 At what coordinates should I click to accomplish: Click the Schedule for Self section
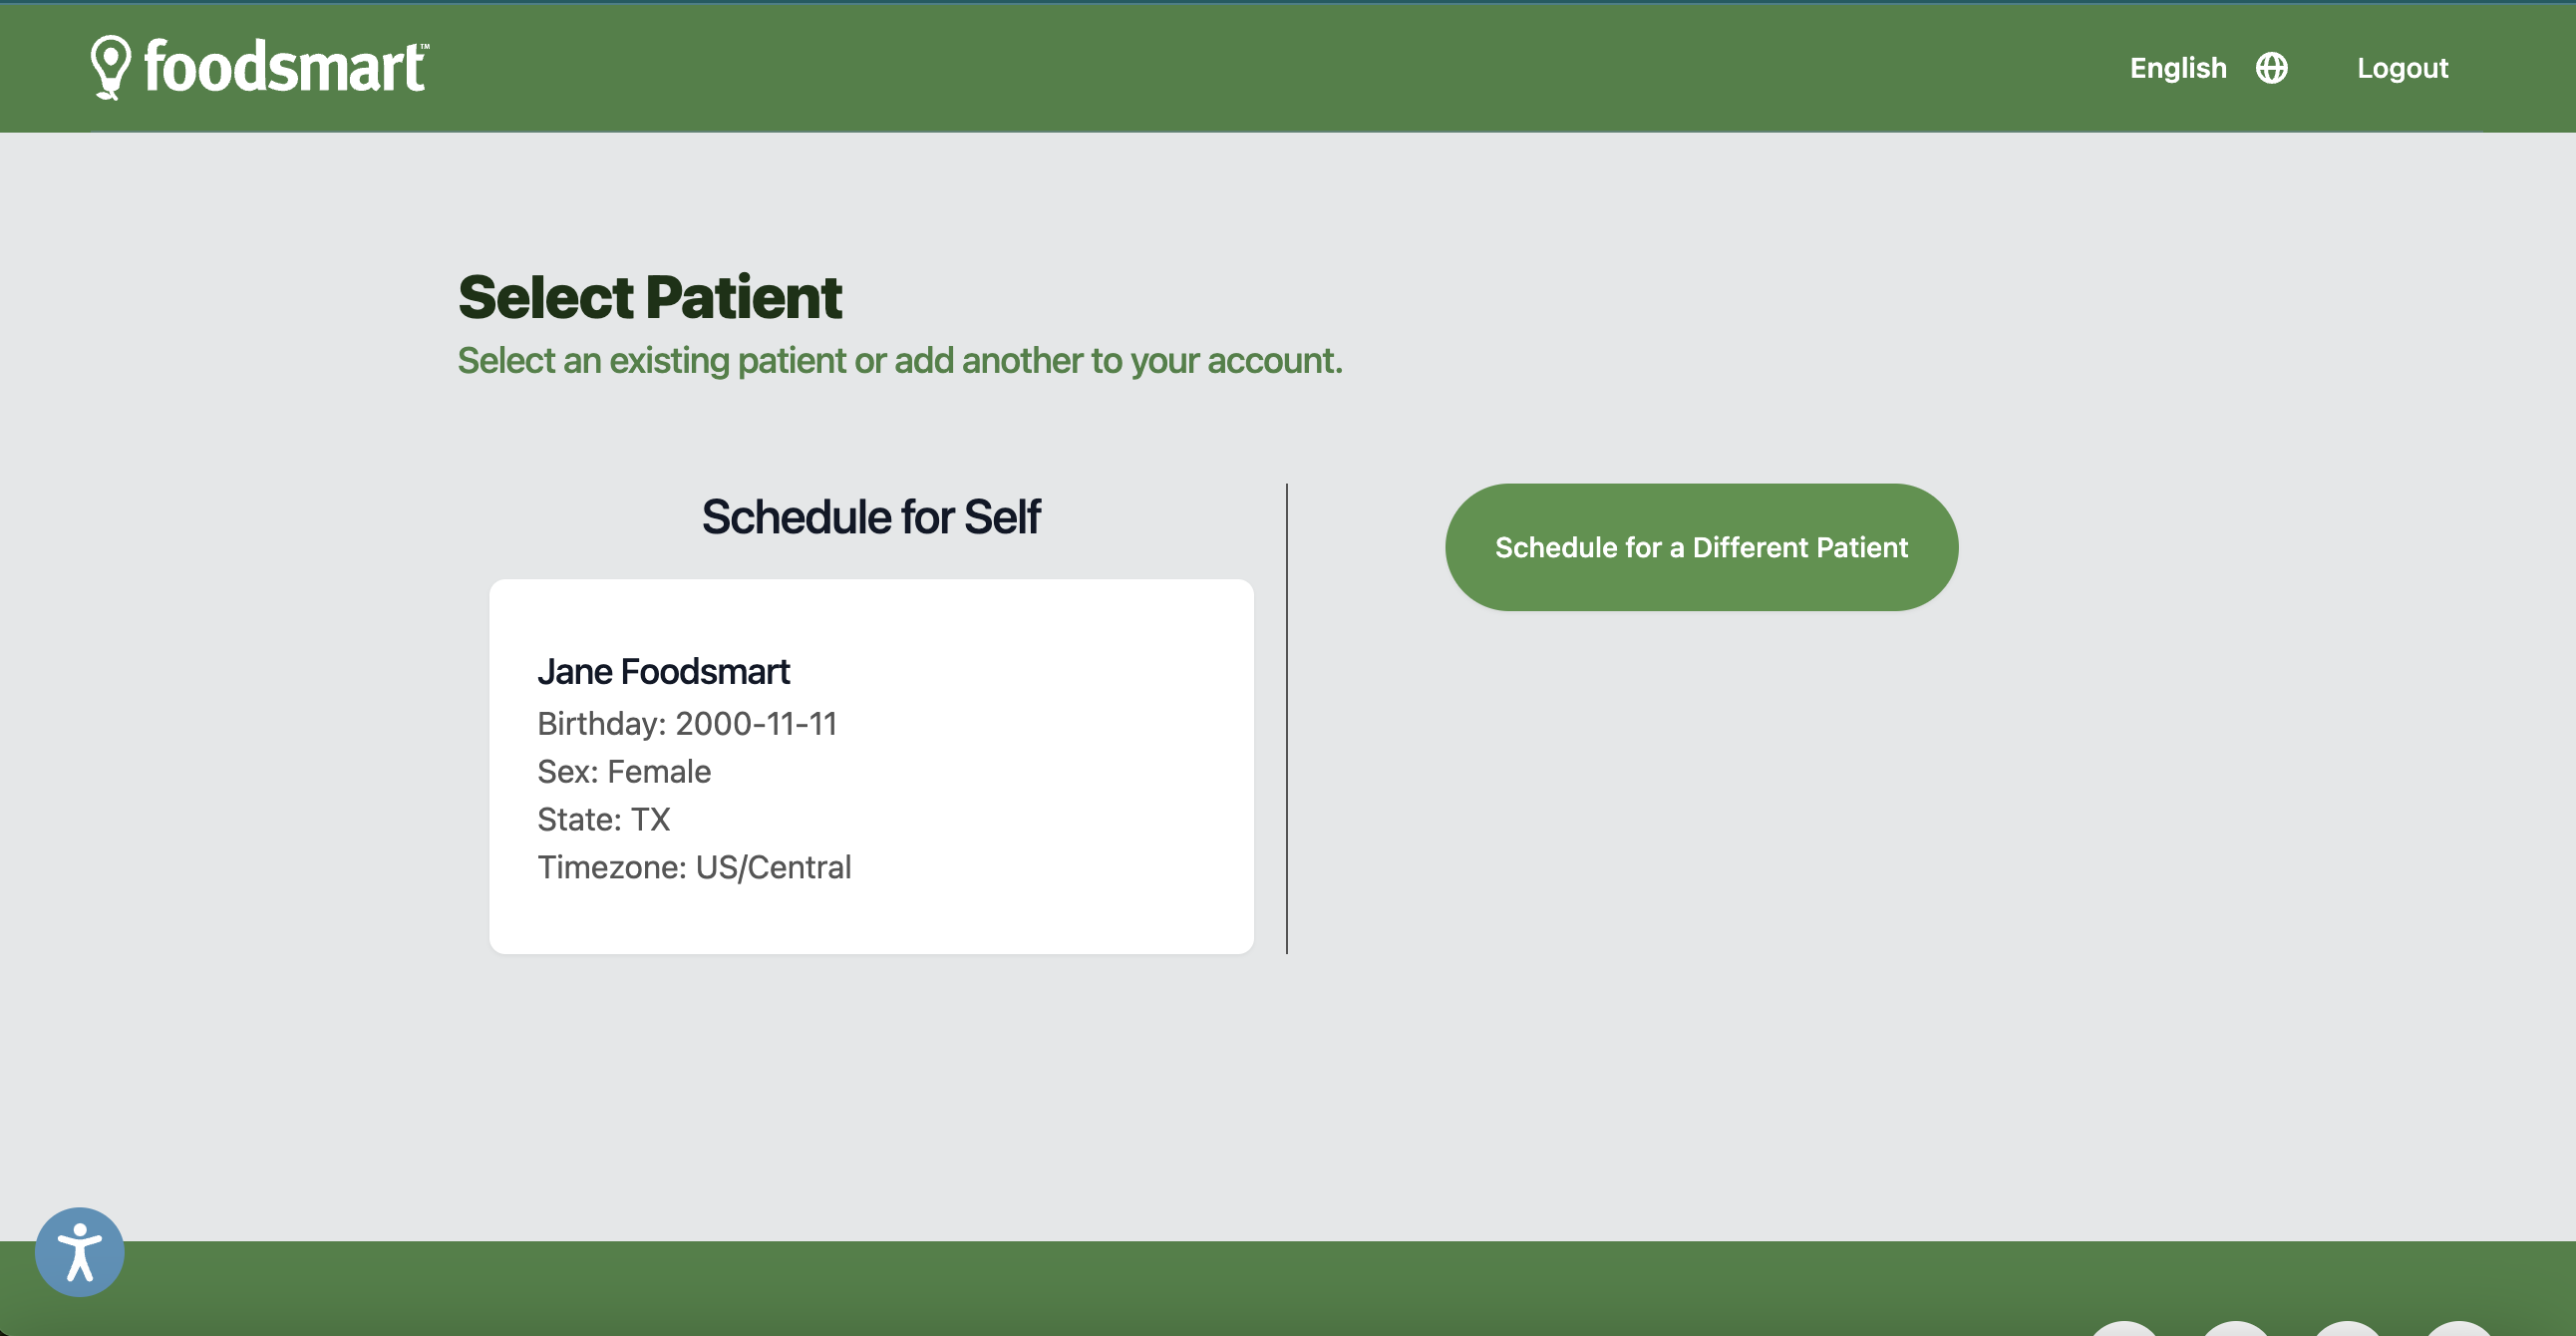tap(871, 516)
